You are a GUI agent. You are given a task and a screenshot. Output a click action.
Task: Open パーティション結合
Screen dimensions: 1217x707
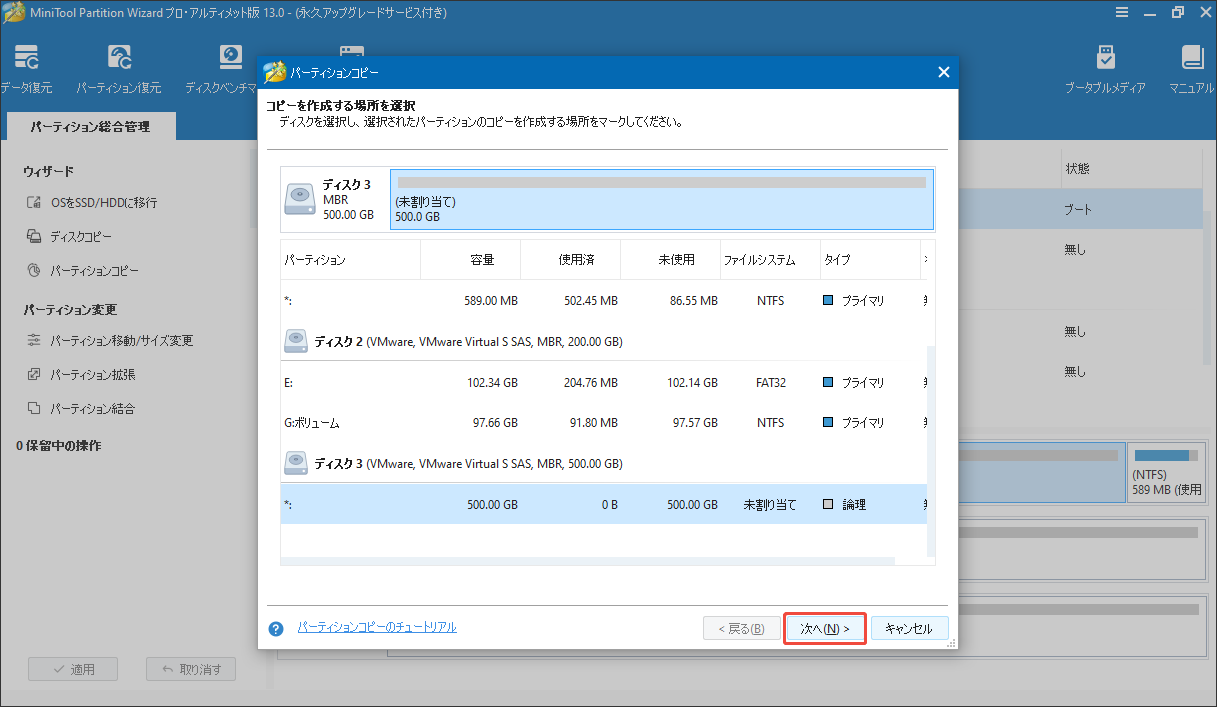click(93, 408)
